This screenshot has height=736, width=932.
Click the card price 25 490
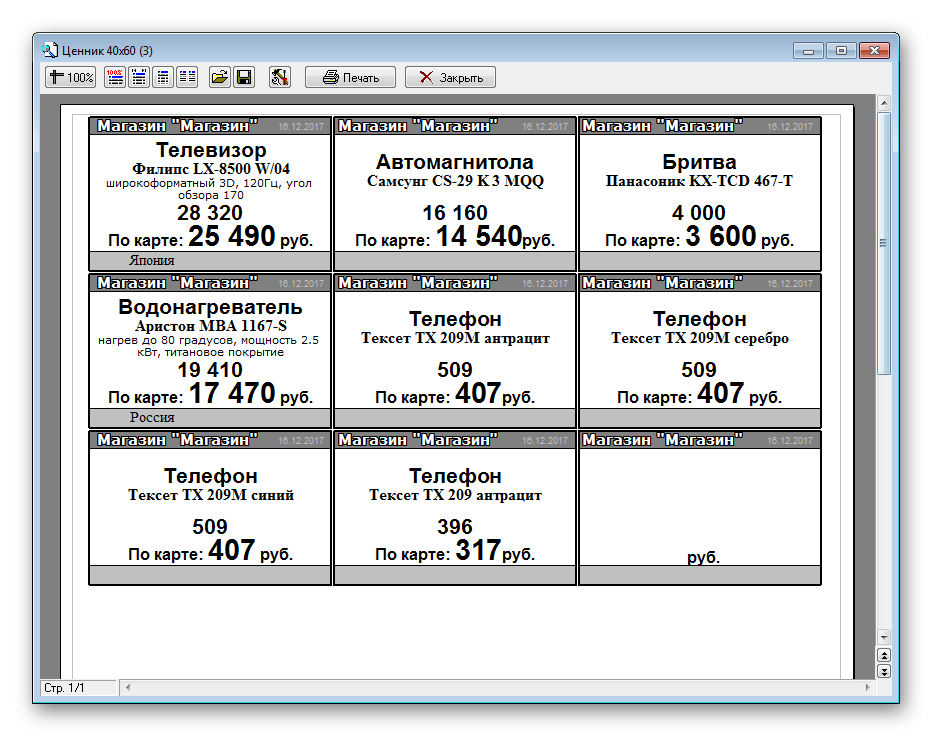[x=232, y=236]
